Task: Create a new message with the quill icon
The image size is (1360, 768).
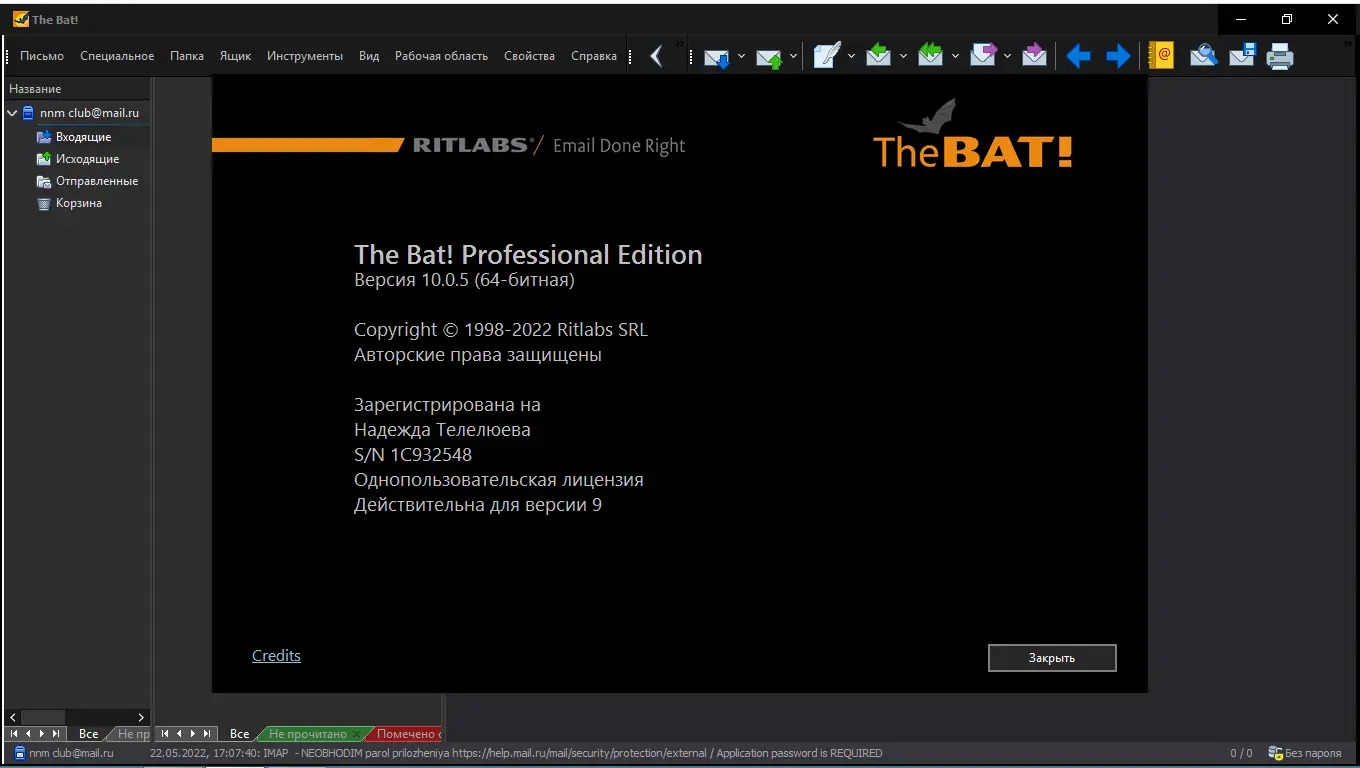Action: click(826, 56)
